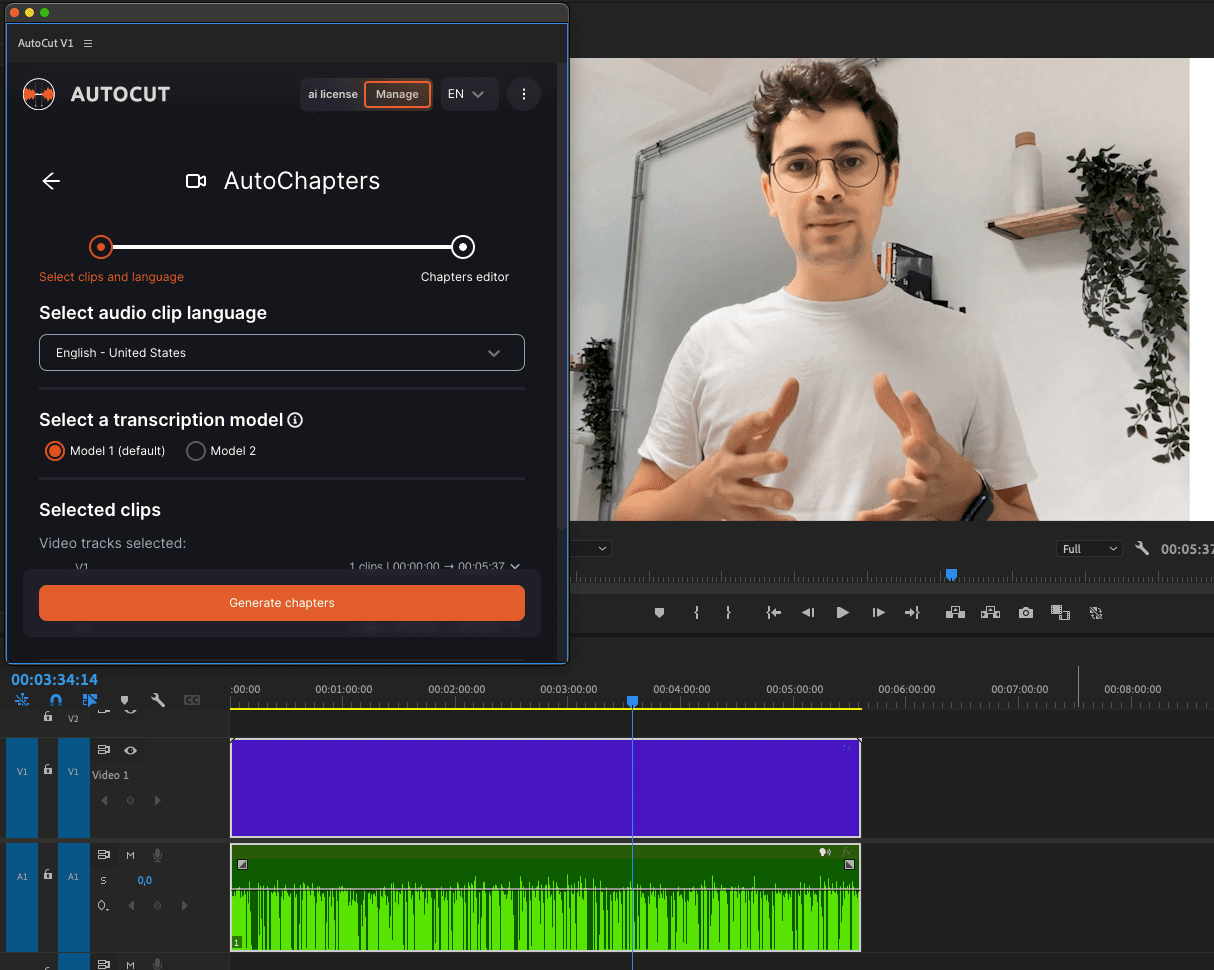Click the AutoCut logo icon
Viewport: 1214px width, 970px height.
[39, 94]
